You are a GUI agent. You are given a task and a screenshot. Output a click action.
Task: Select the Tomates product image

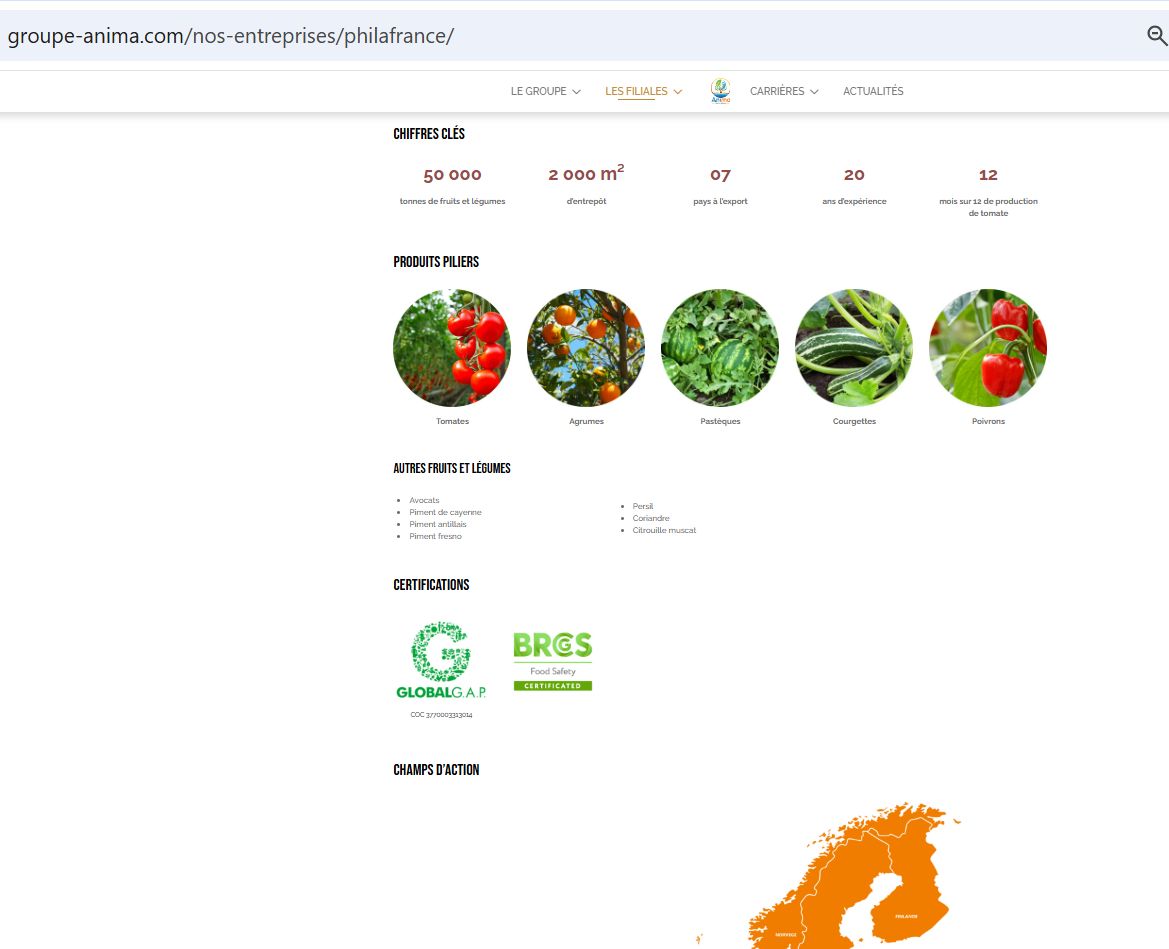[x=452, y=347]
